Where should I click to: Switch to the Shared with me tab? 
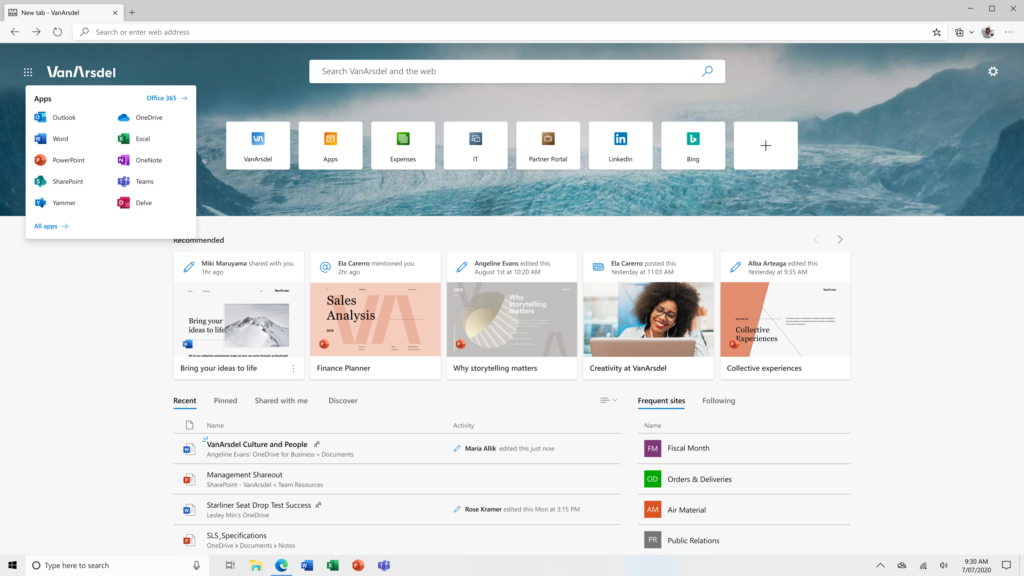281,401
